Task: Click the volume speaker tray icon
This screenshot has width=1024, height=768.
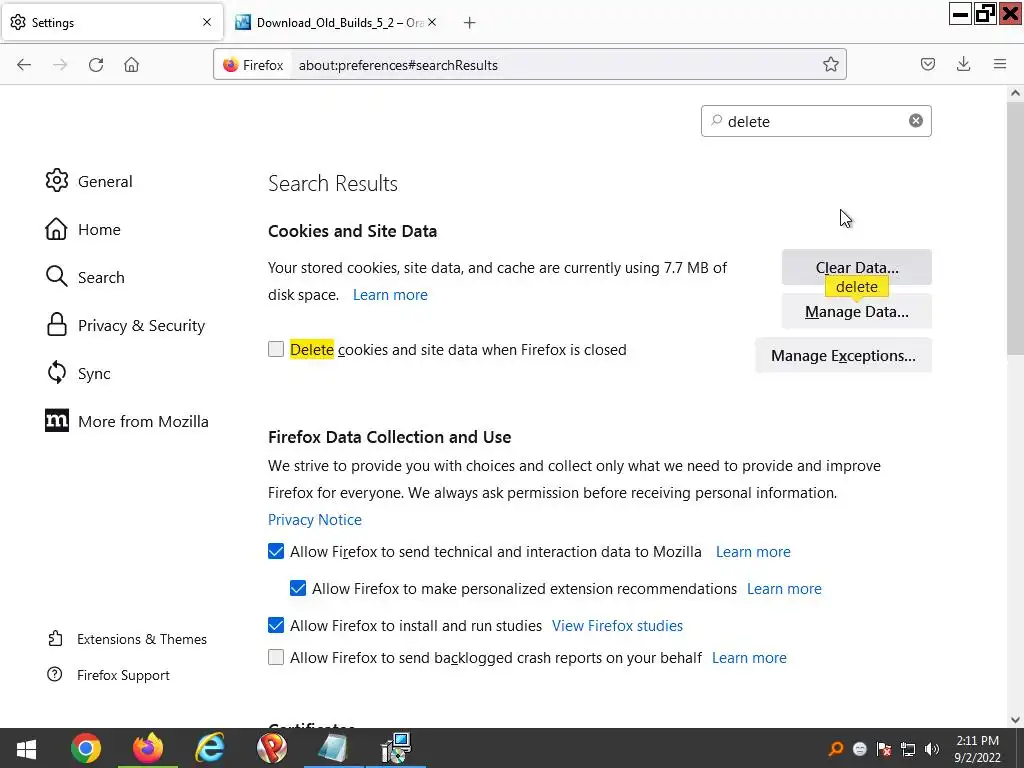Action: pyautogui.click(x=932, y=749)
